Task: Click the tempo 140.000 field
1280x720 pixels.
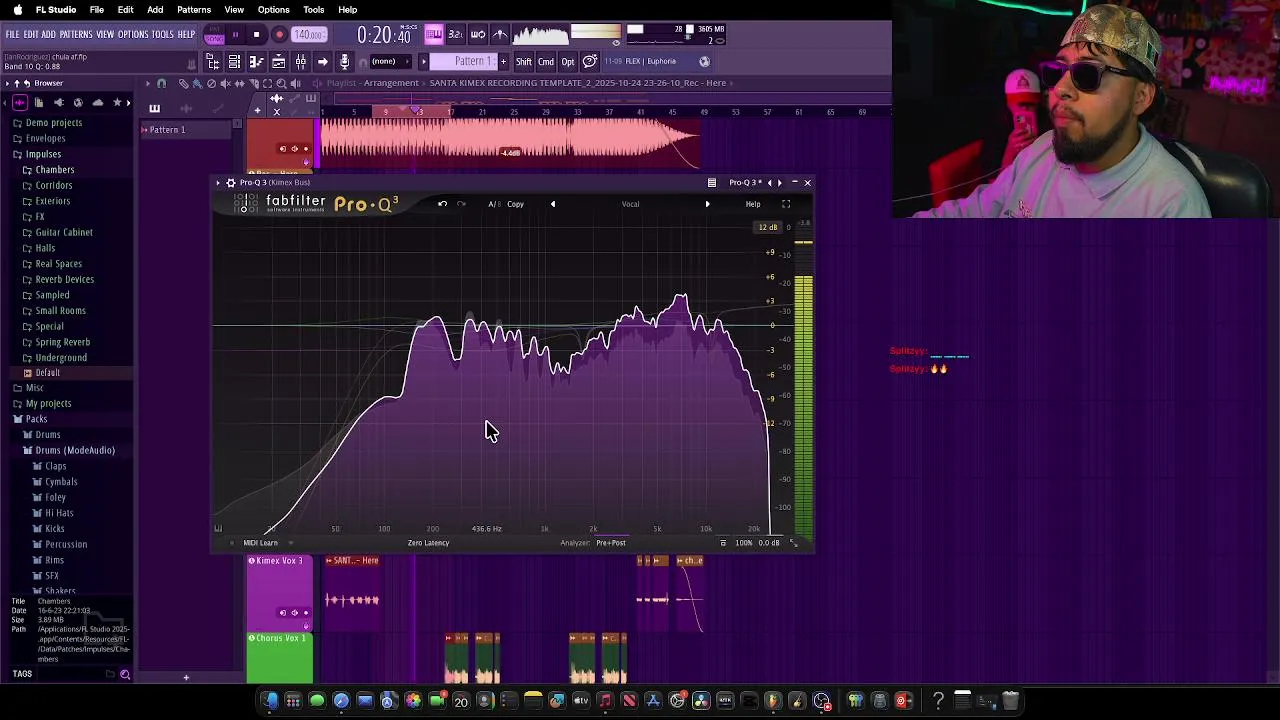Action: click(x=308, y=35)
